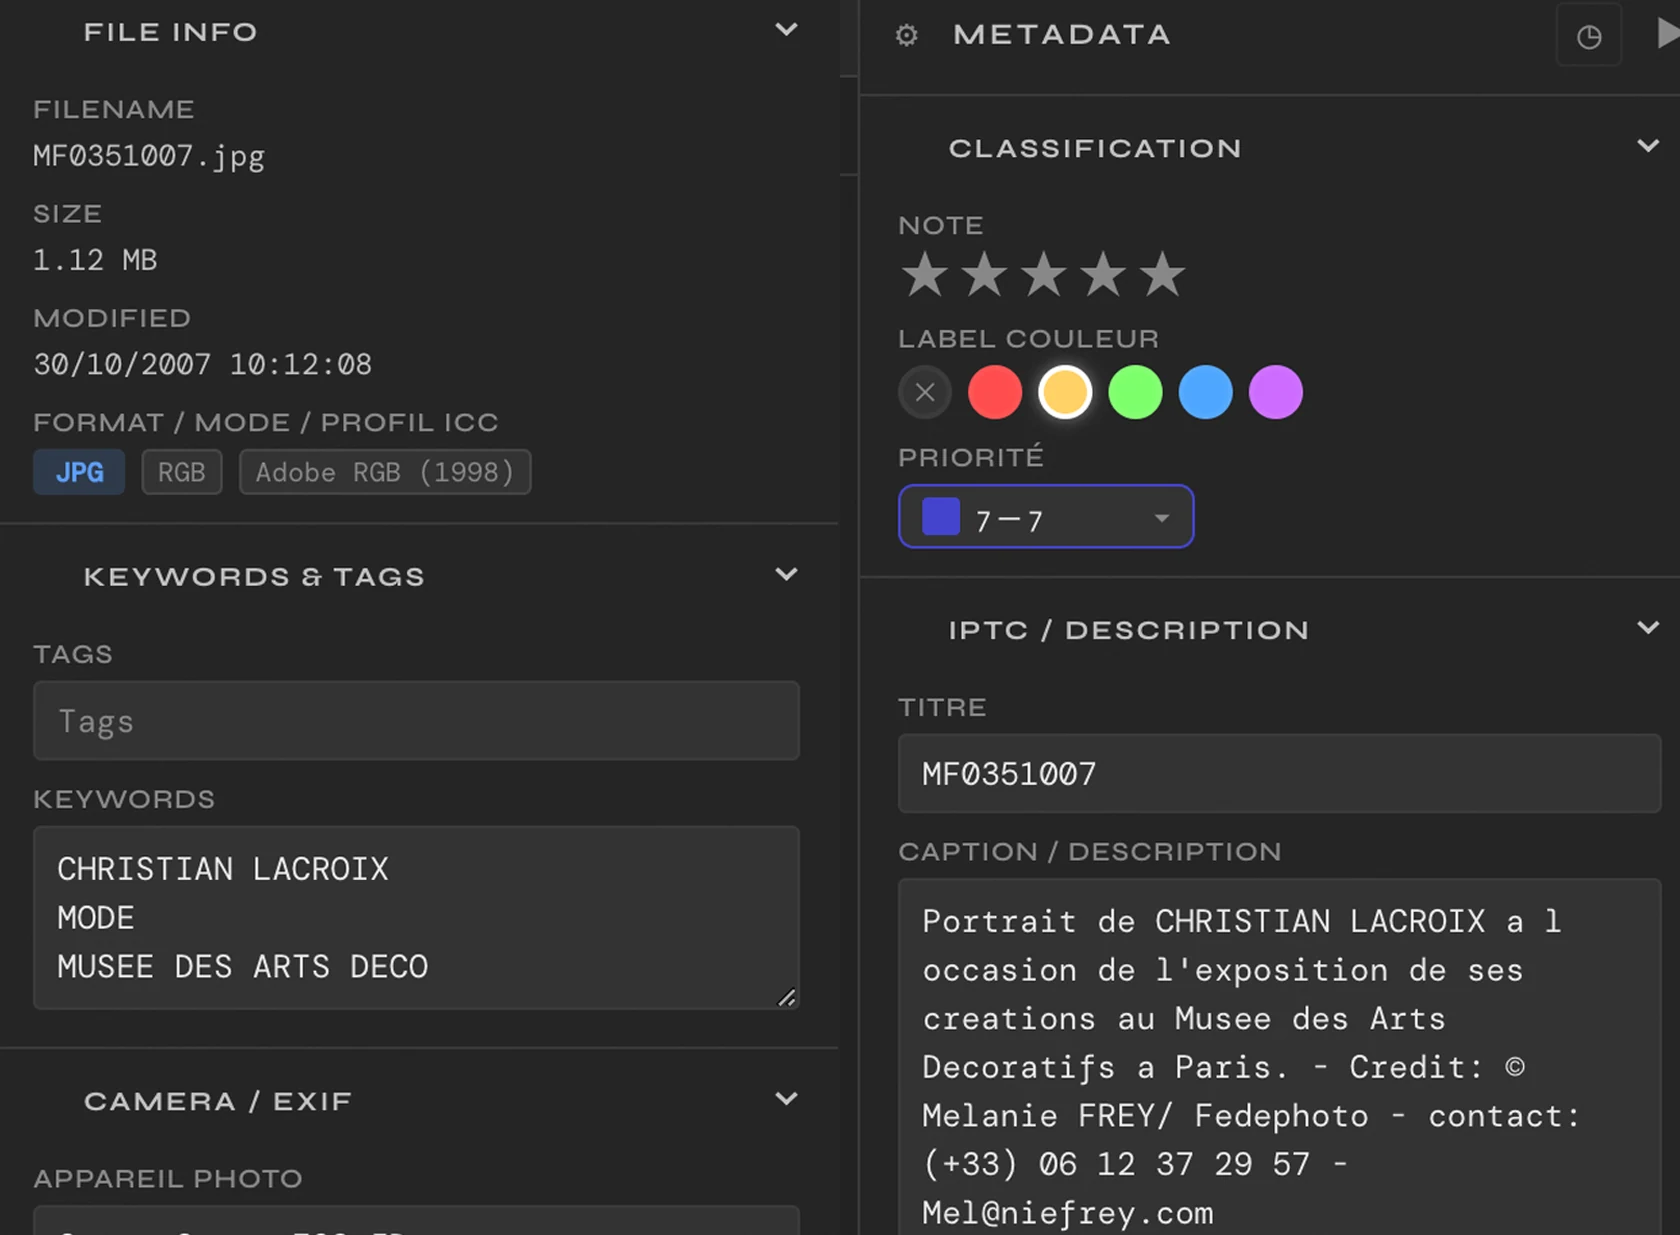Screen dimensions: 1680x1235
Task: Click into the Keywords text area
Action: coord(416,917)
